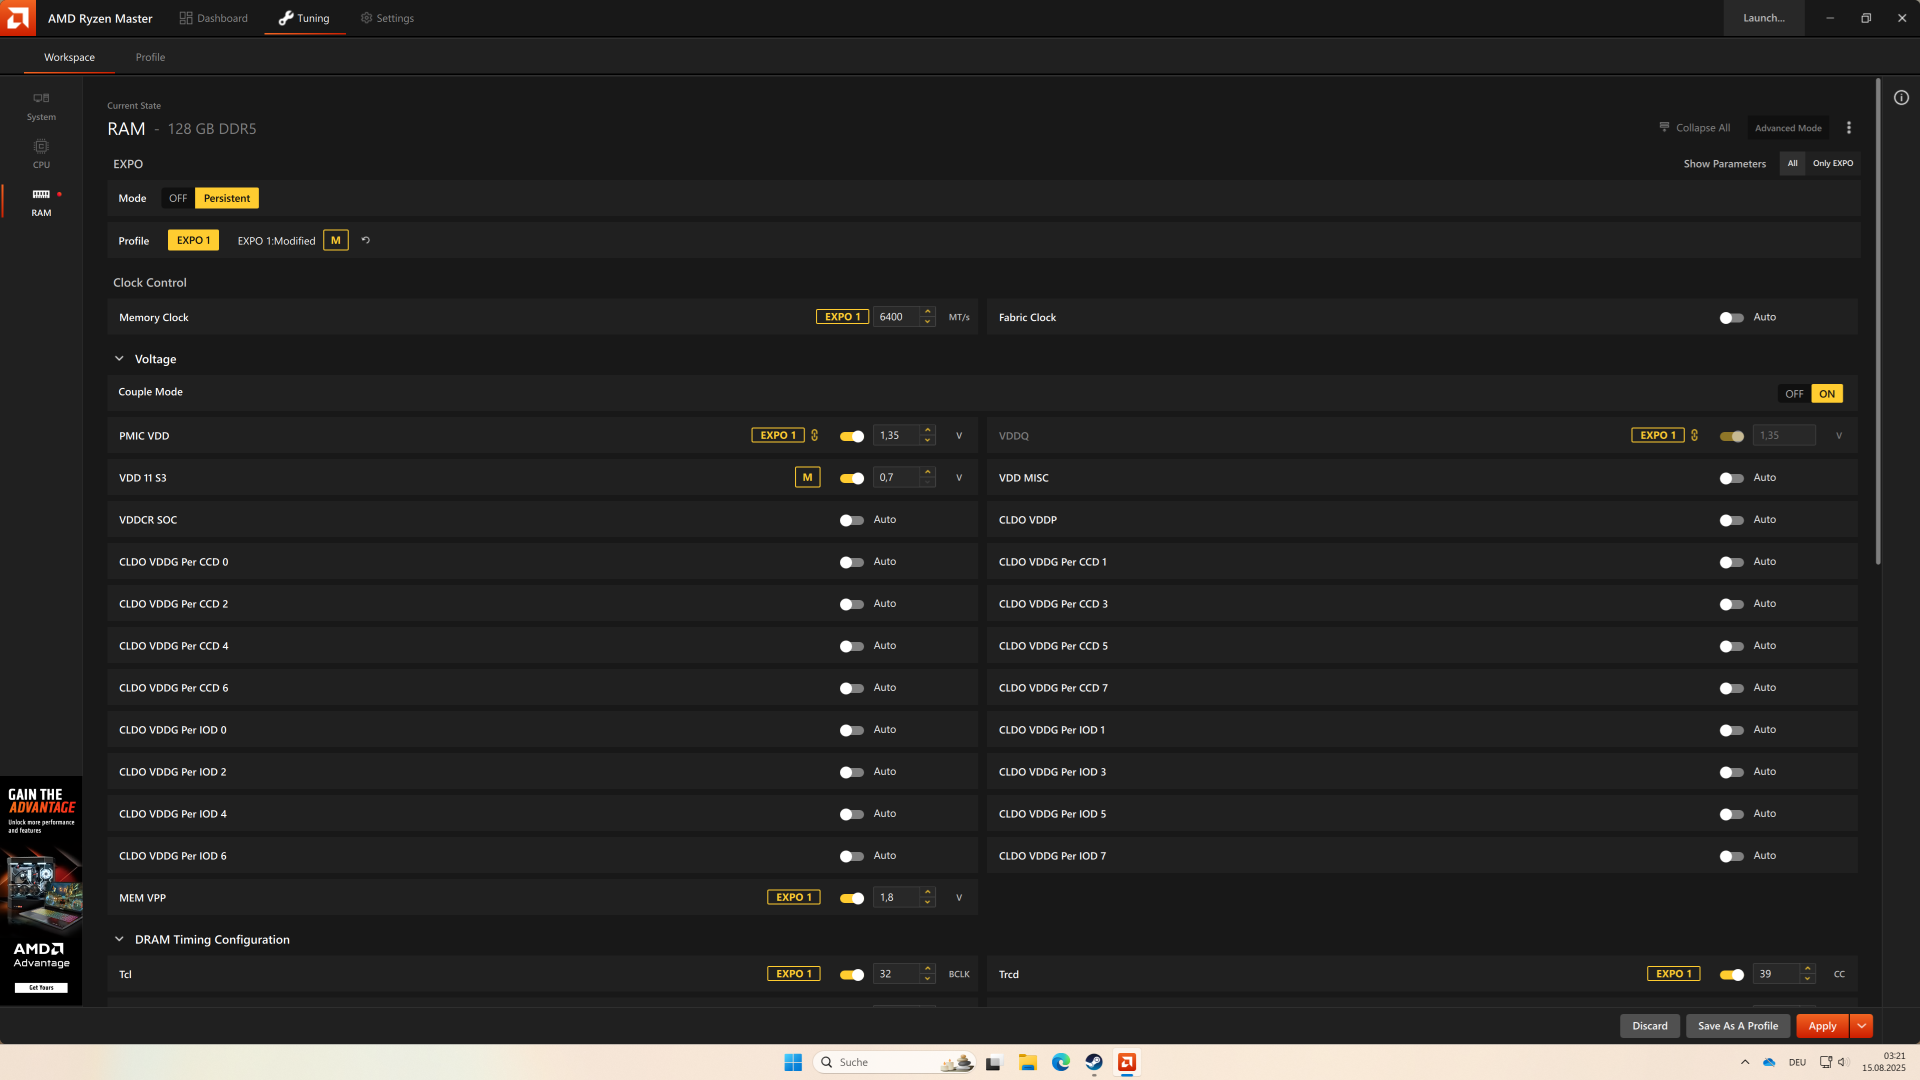Switch to Workspace tab

[x=69, y=57]
